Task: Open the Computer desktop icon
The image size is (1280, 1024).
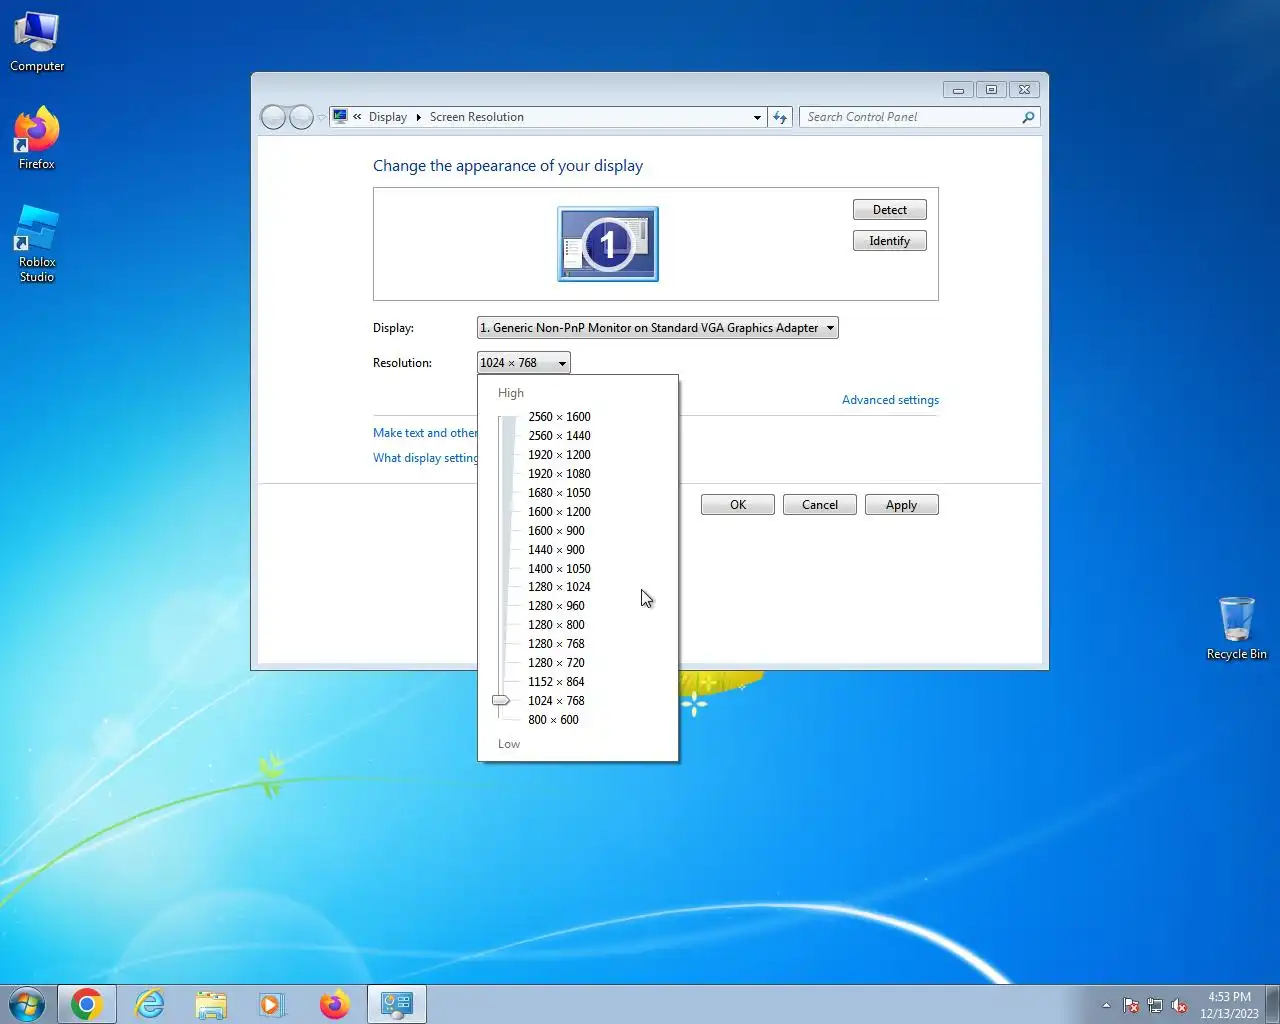Action: (x=37, y=42)
